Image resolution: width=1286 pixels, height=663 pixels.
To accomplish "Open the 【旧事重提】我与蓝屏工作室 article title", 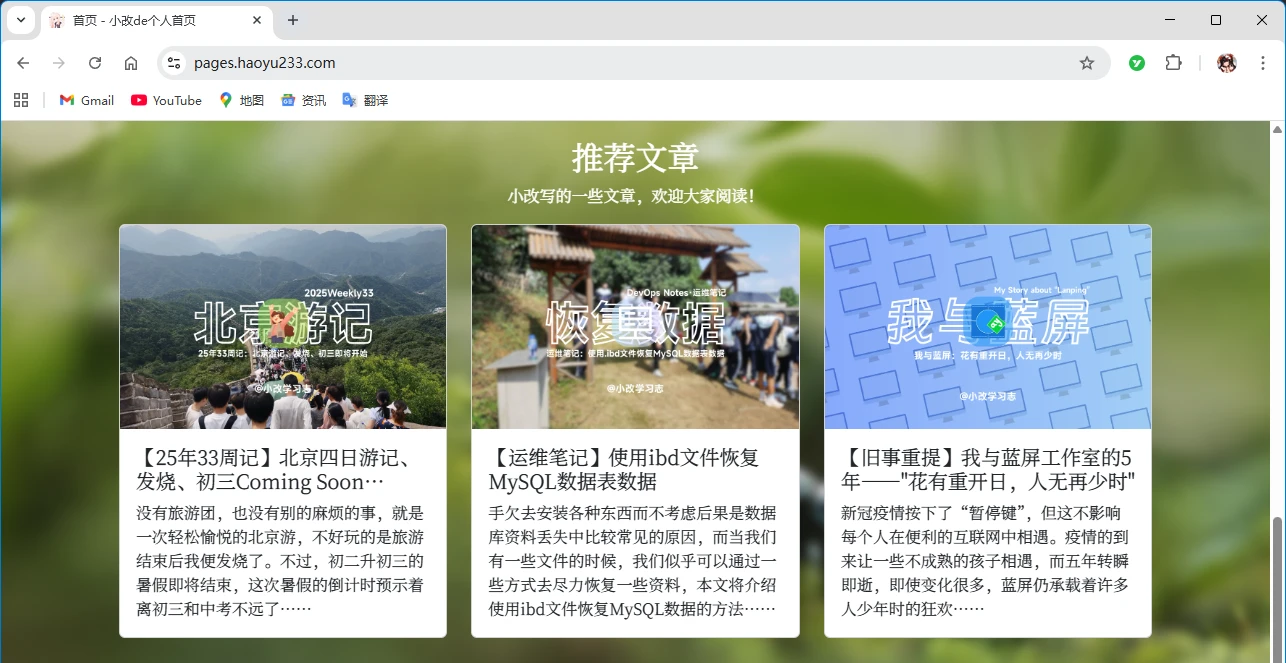I will tap(988, 469).
